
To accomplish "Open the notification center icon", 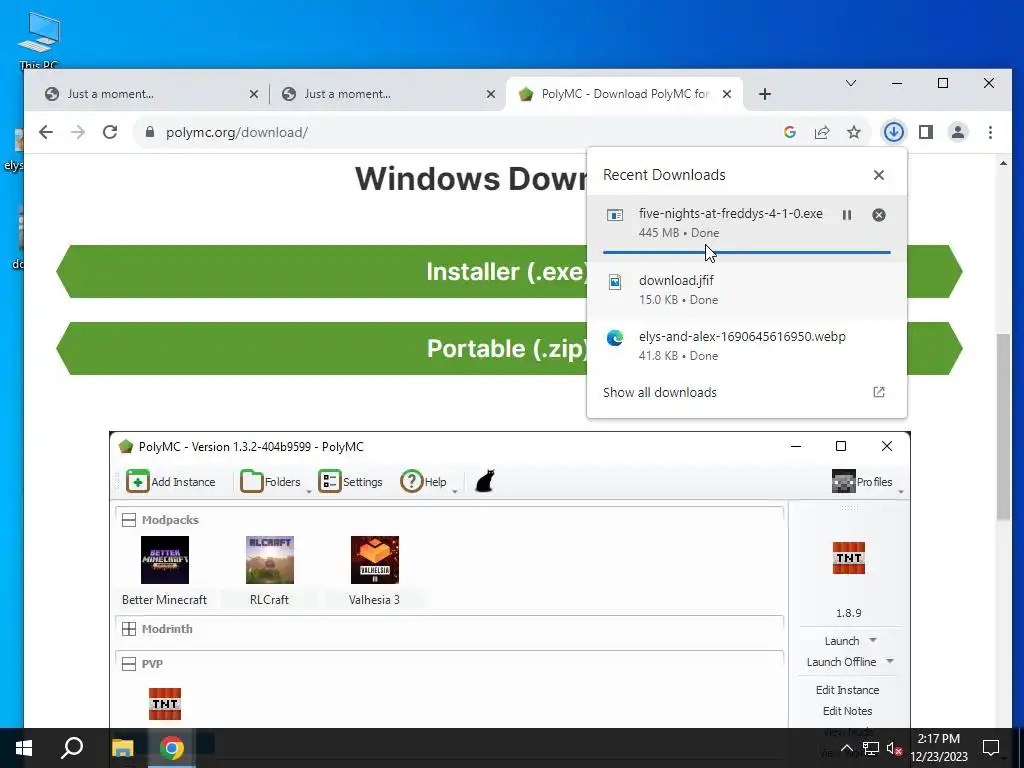I will (x=991, y=748).
